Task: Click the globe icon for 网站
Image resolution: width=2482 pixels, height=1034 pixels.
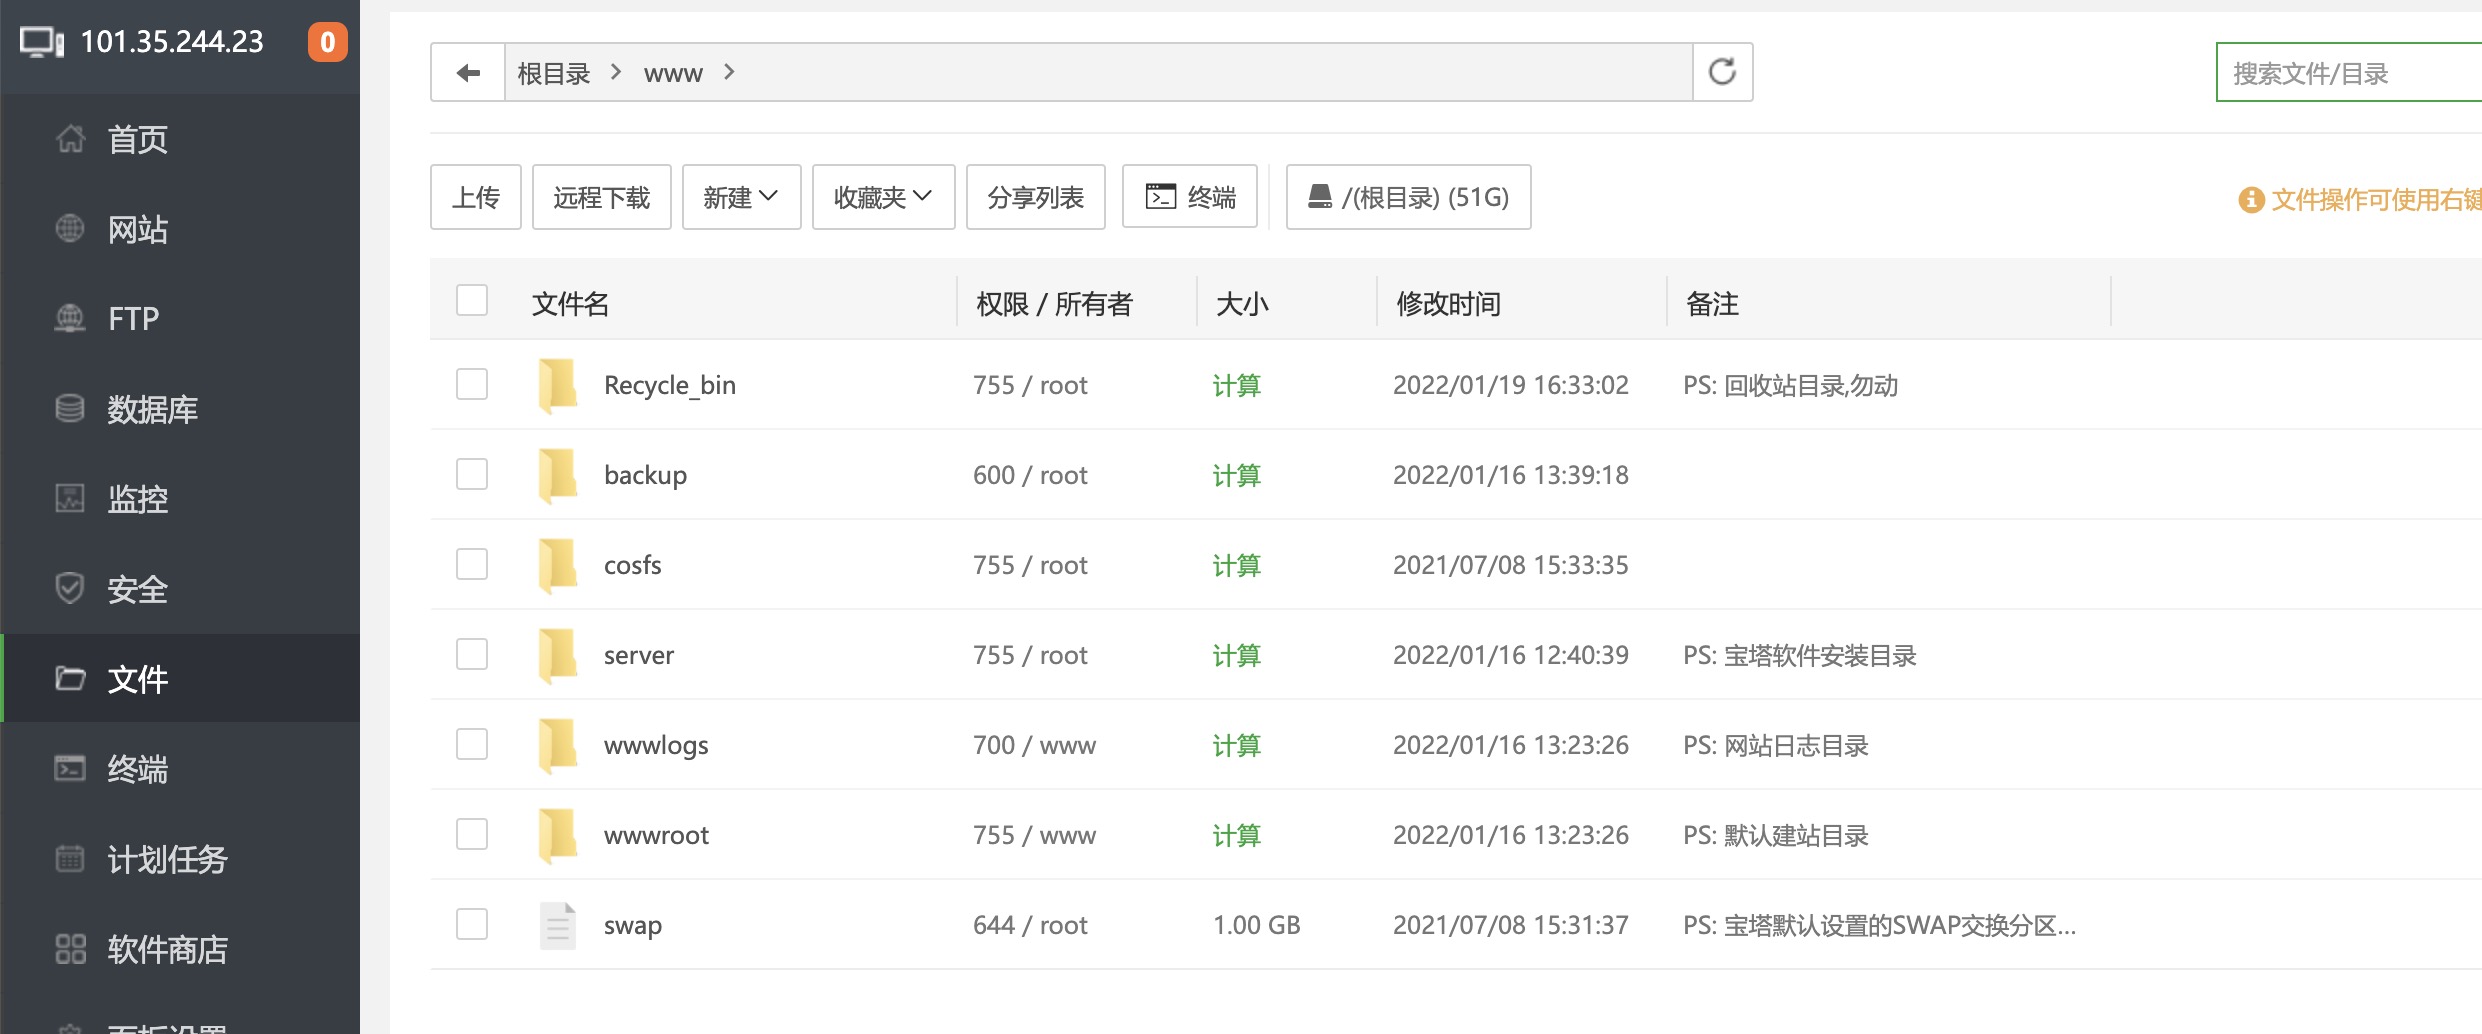Action: (70, 228)
